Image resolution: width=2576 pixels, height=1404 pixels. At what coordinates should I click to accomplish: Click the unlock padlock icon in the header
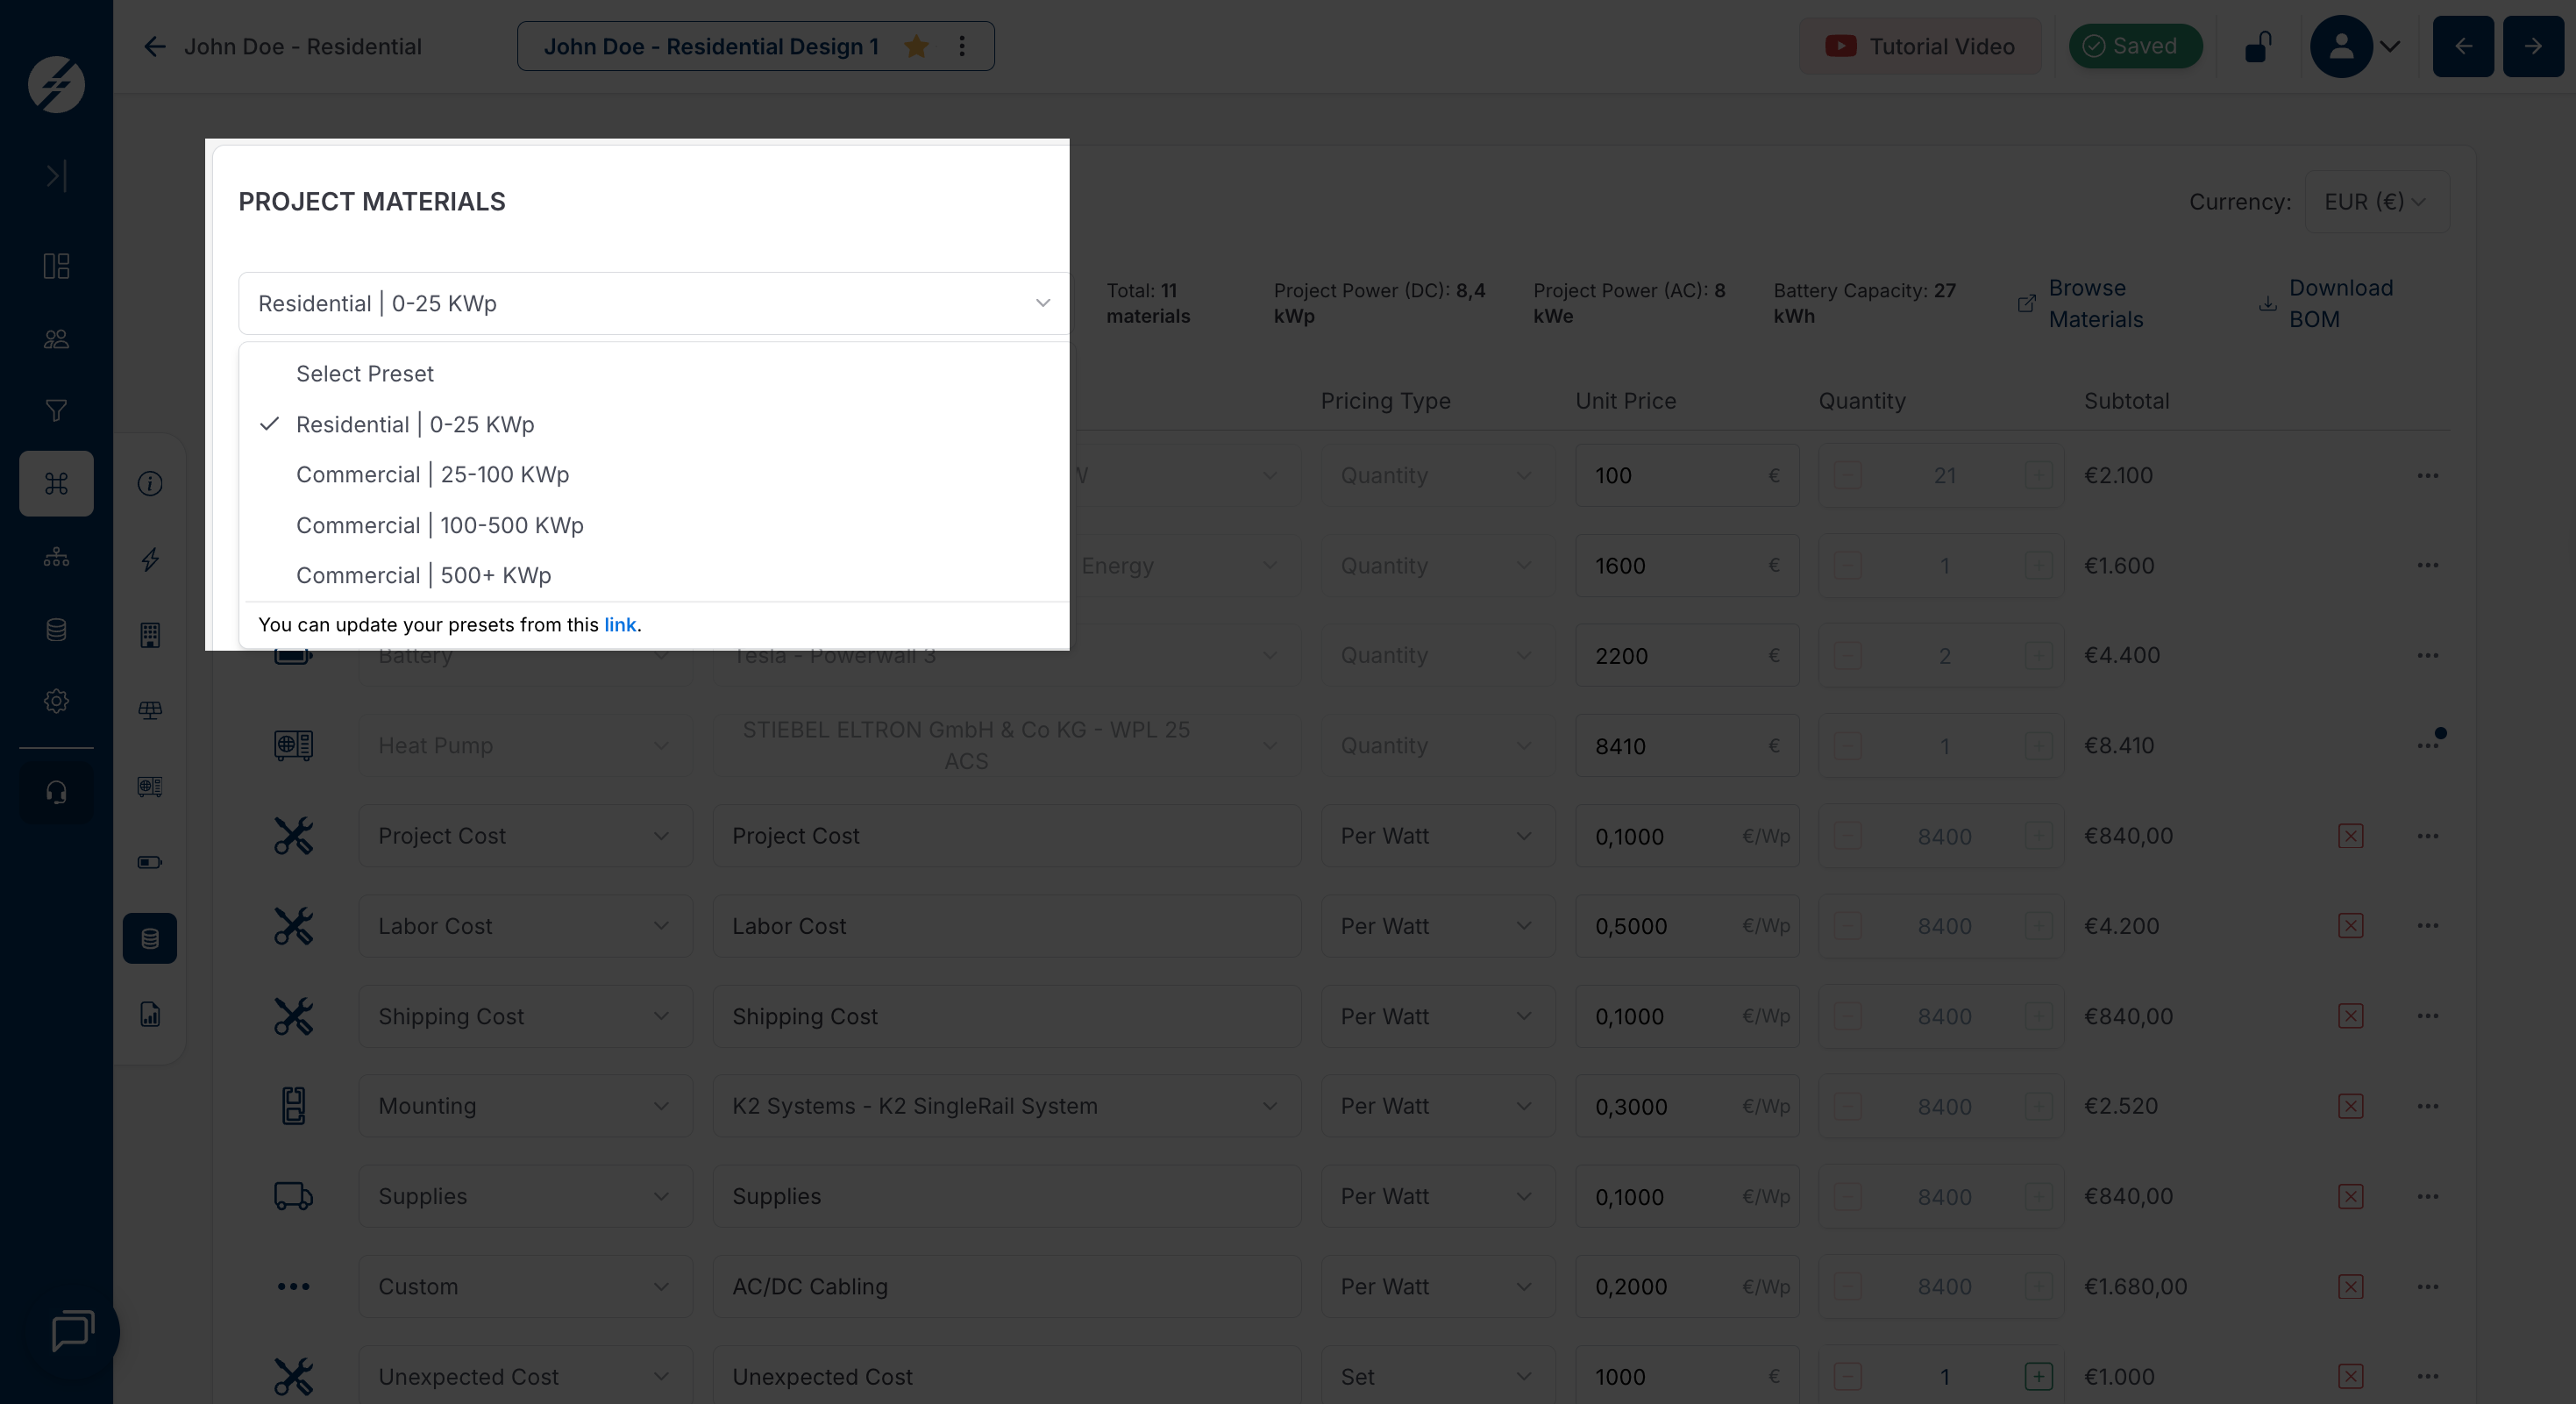[2258, 46]
